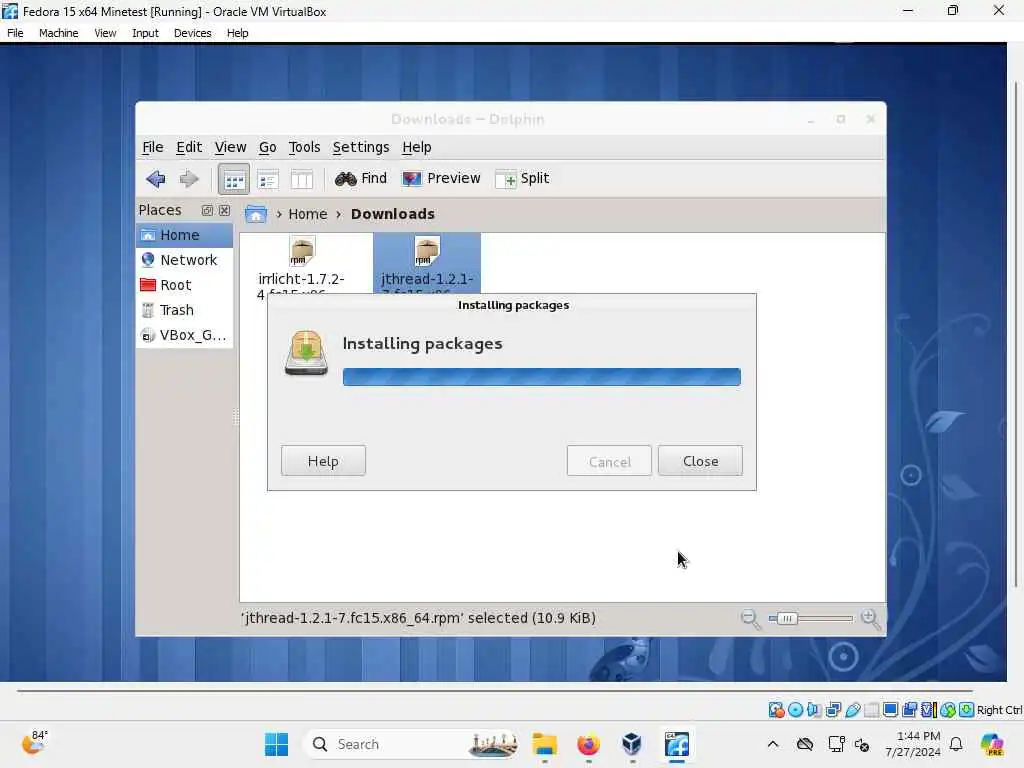Click the icon size zoom slider handle
The height and width of the screenshot is (768, 1024).
pyautogui.click(x=786, y=618)
